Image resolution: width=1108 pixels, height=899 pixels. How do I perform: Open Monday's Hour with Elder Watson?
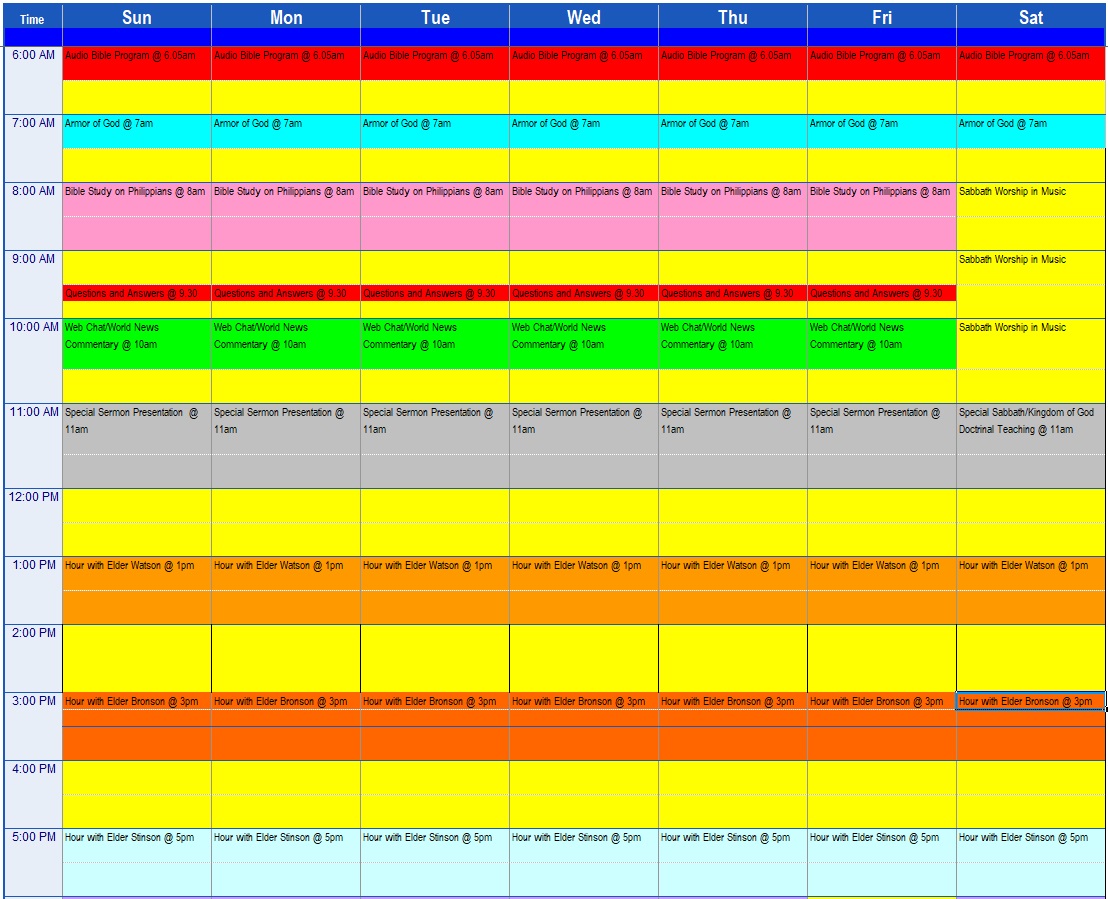(285, 566)
